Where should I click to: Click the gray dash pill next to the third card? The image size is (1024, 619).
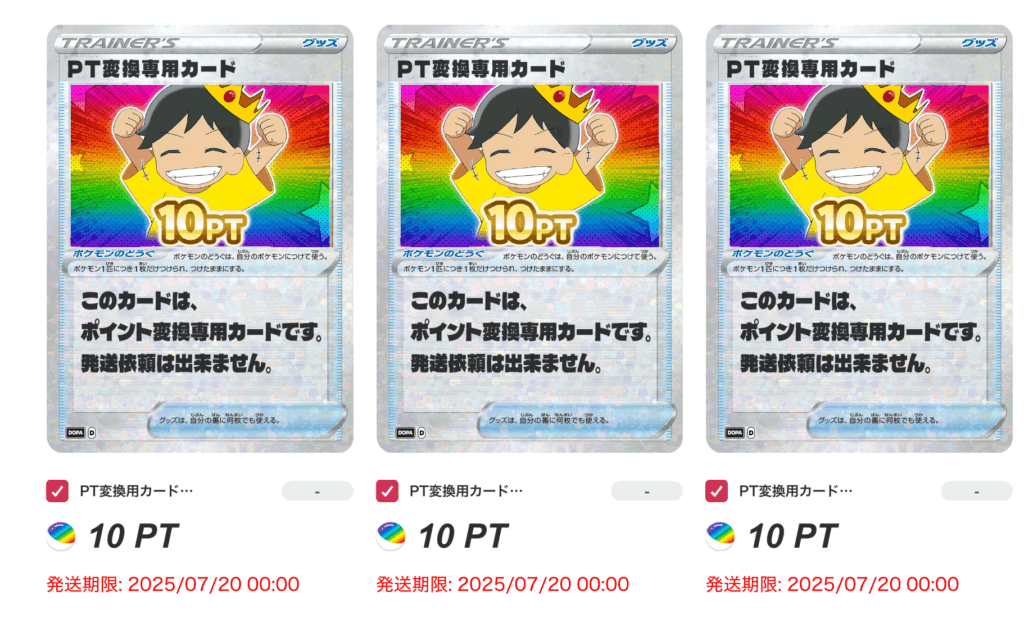click(x=977, y=491)
